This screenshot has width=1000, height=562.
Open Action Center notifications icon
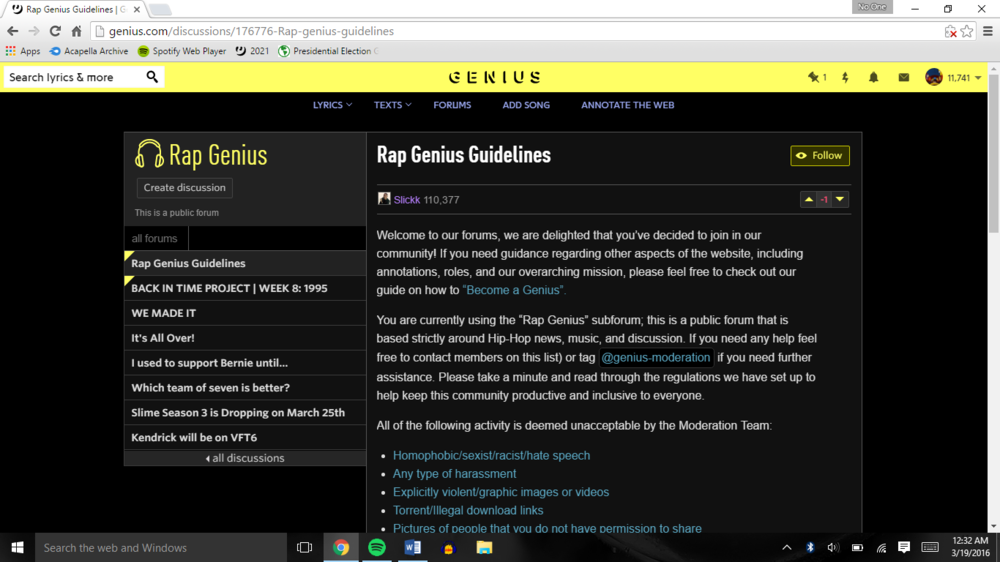(904, 547)
